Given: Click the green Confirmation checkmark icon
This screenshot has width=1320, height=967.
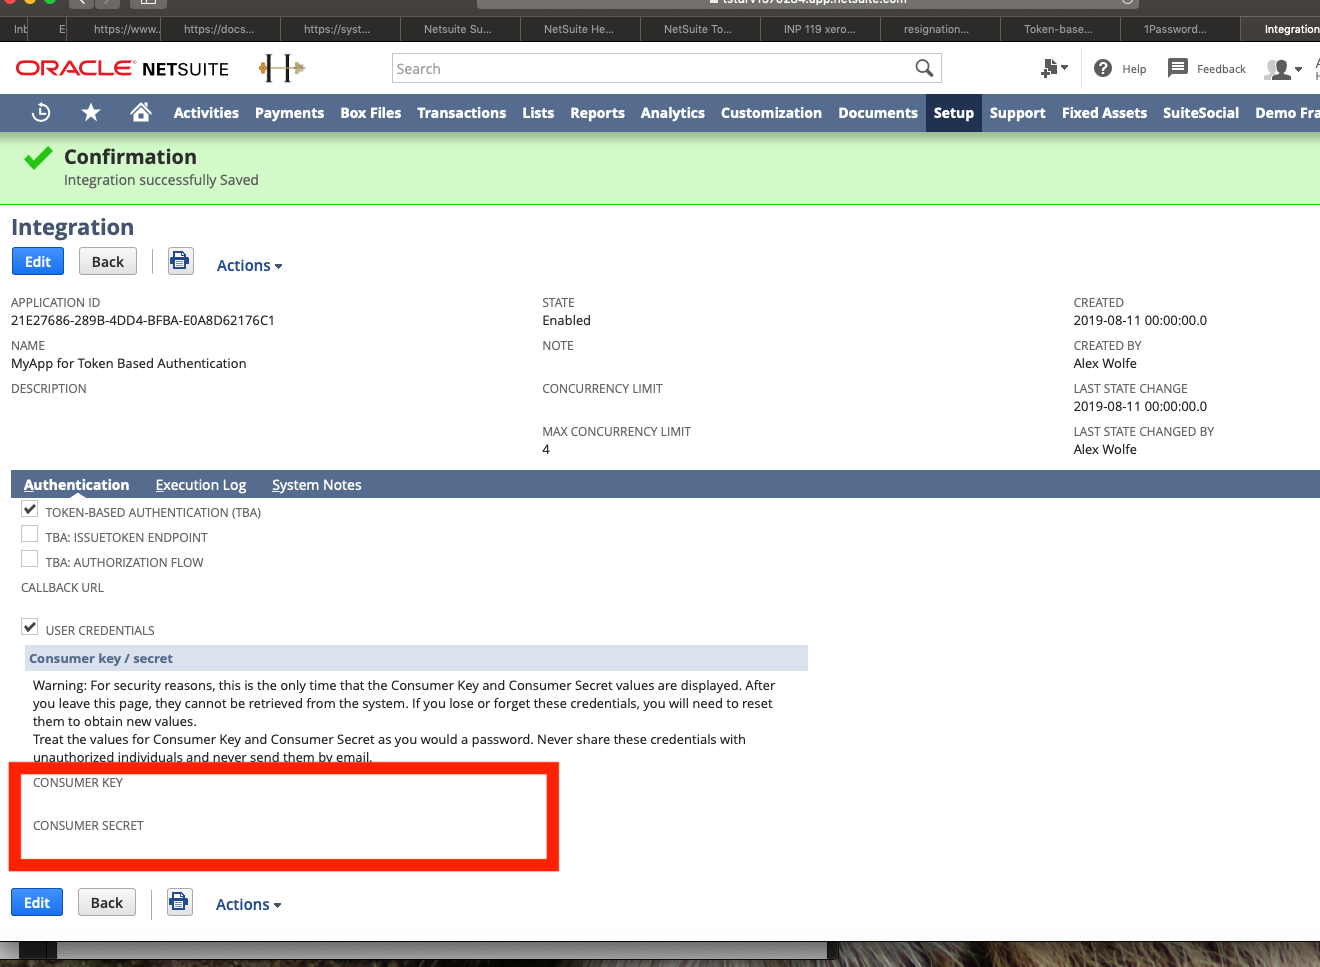Looking at the screenshot, I should click(38, 158).
